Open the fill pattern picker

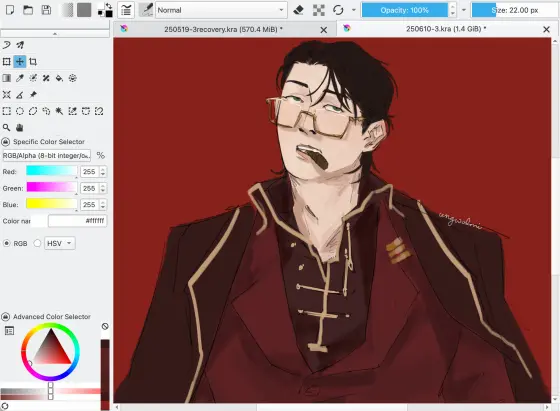click(x=84, y=10)
